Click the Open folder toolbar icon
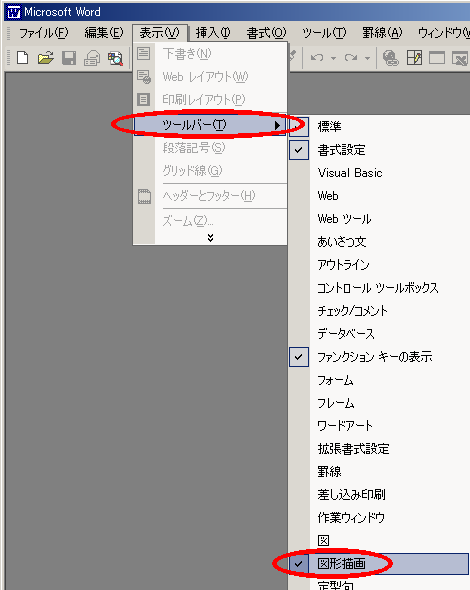This screenshot has width=470, height=590. pos(46,58)
